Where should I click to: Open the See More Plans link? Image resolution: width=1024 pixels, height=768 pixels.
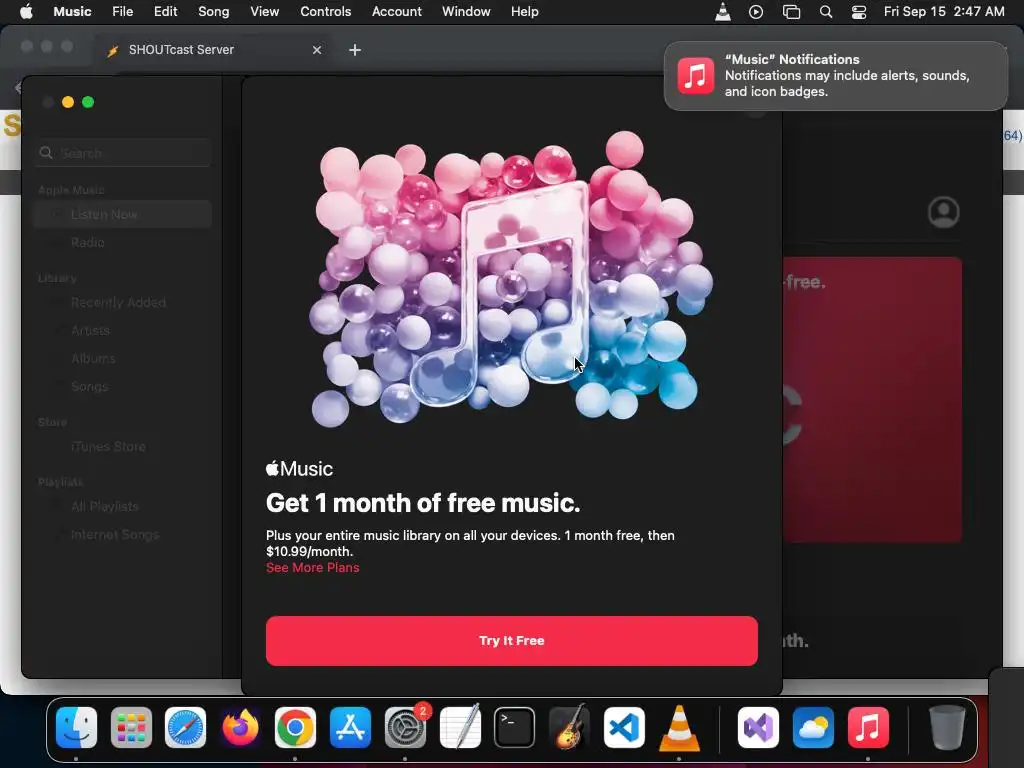312,568
